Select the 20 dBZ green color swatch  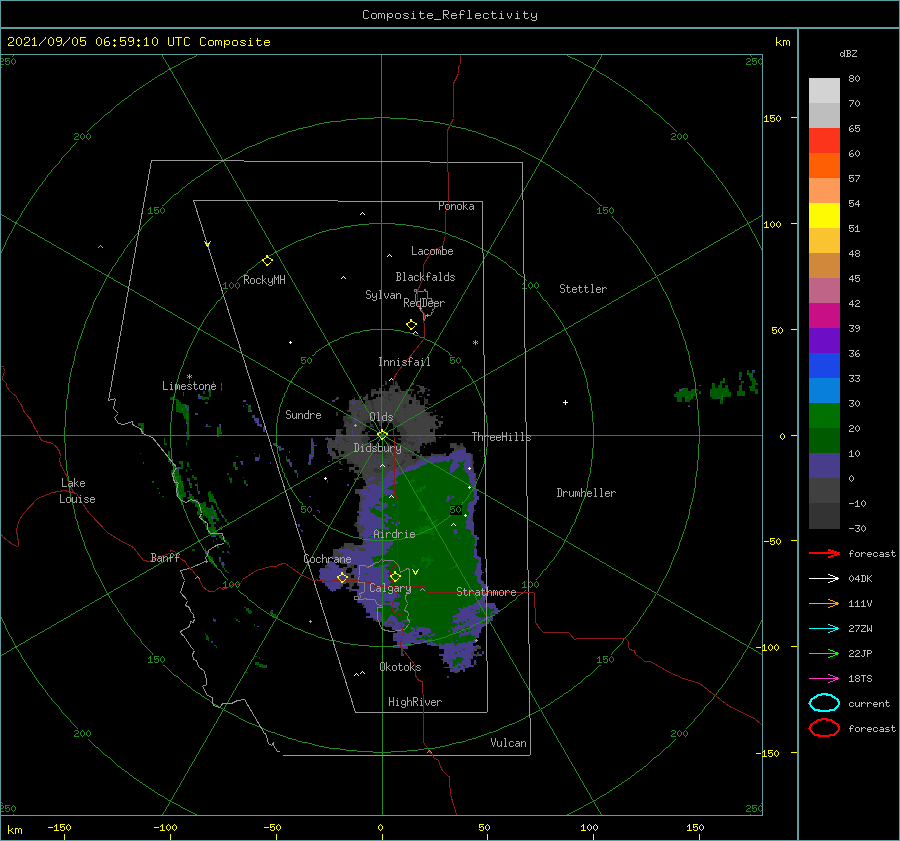click(x=824, y=415)
